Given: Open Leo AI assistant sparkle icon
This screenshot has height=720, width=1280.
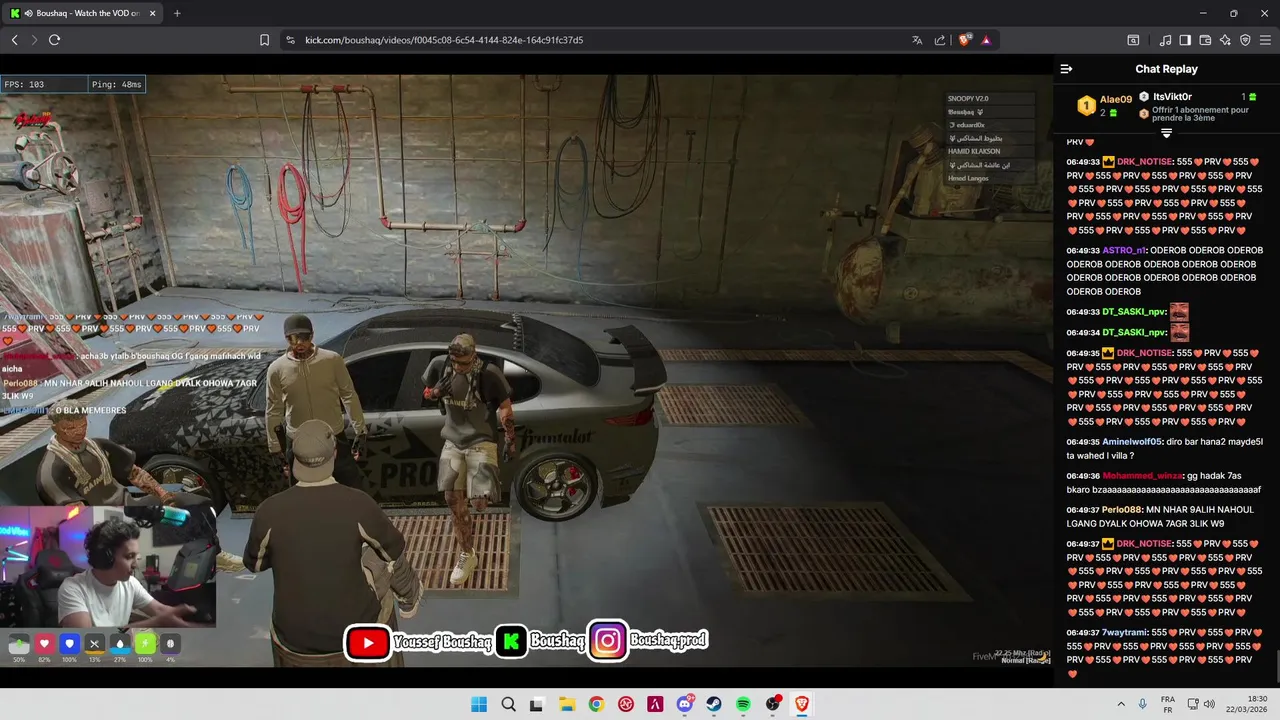Looking at the screenshot, I should 1225,40.
